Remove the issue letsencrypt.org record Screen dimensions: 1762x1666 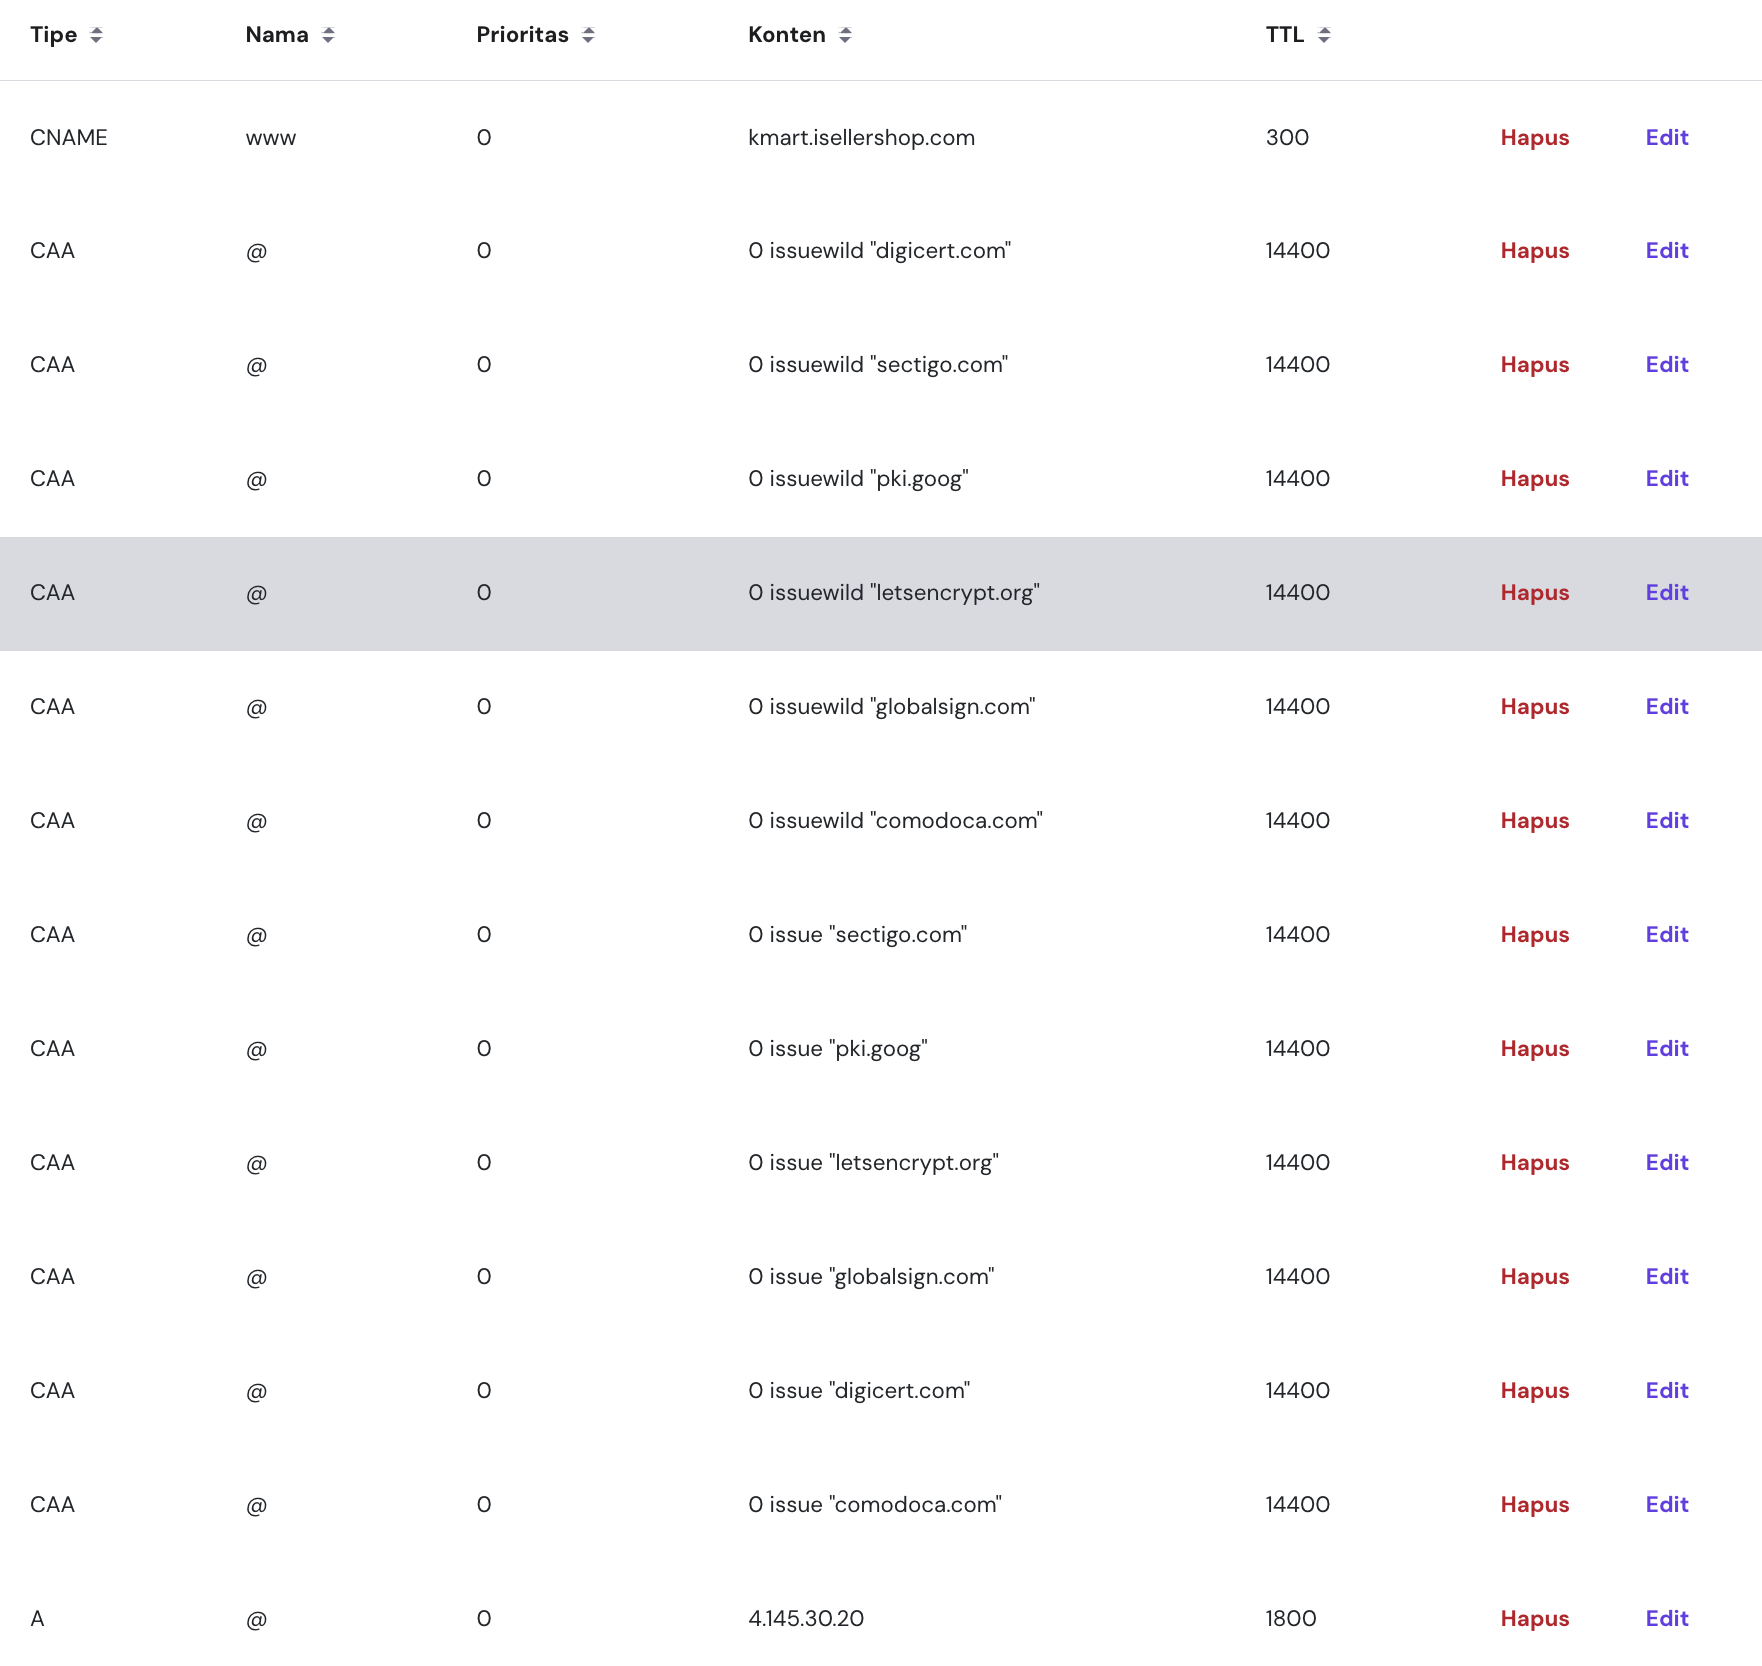[x=1534, y=1163]
